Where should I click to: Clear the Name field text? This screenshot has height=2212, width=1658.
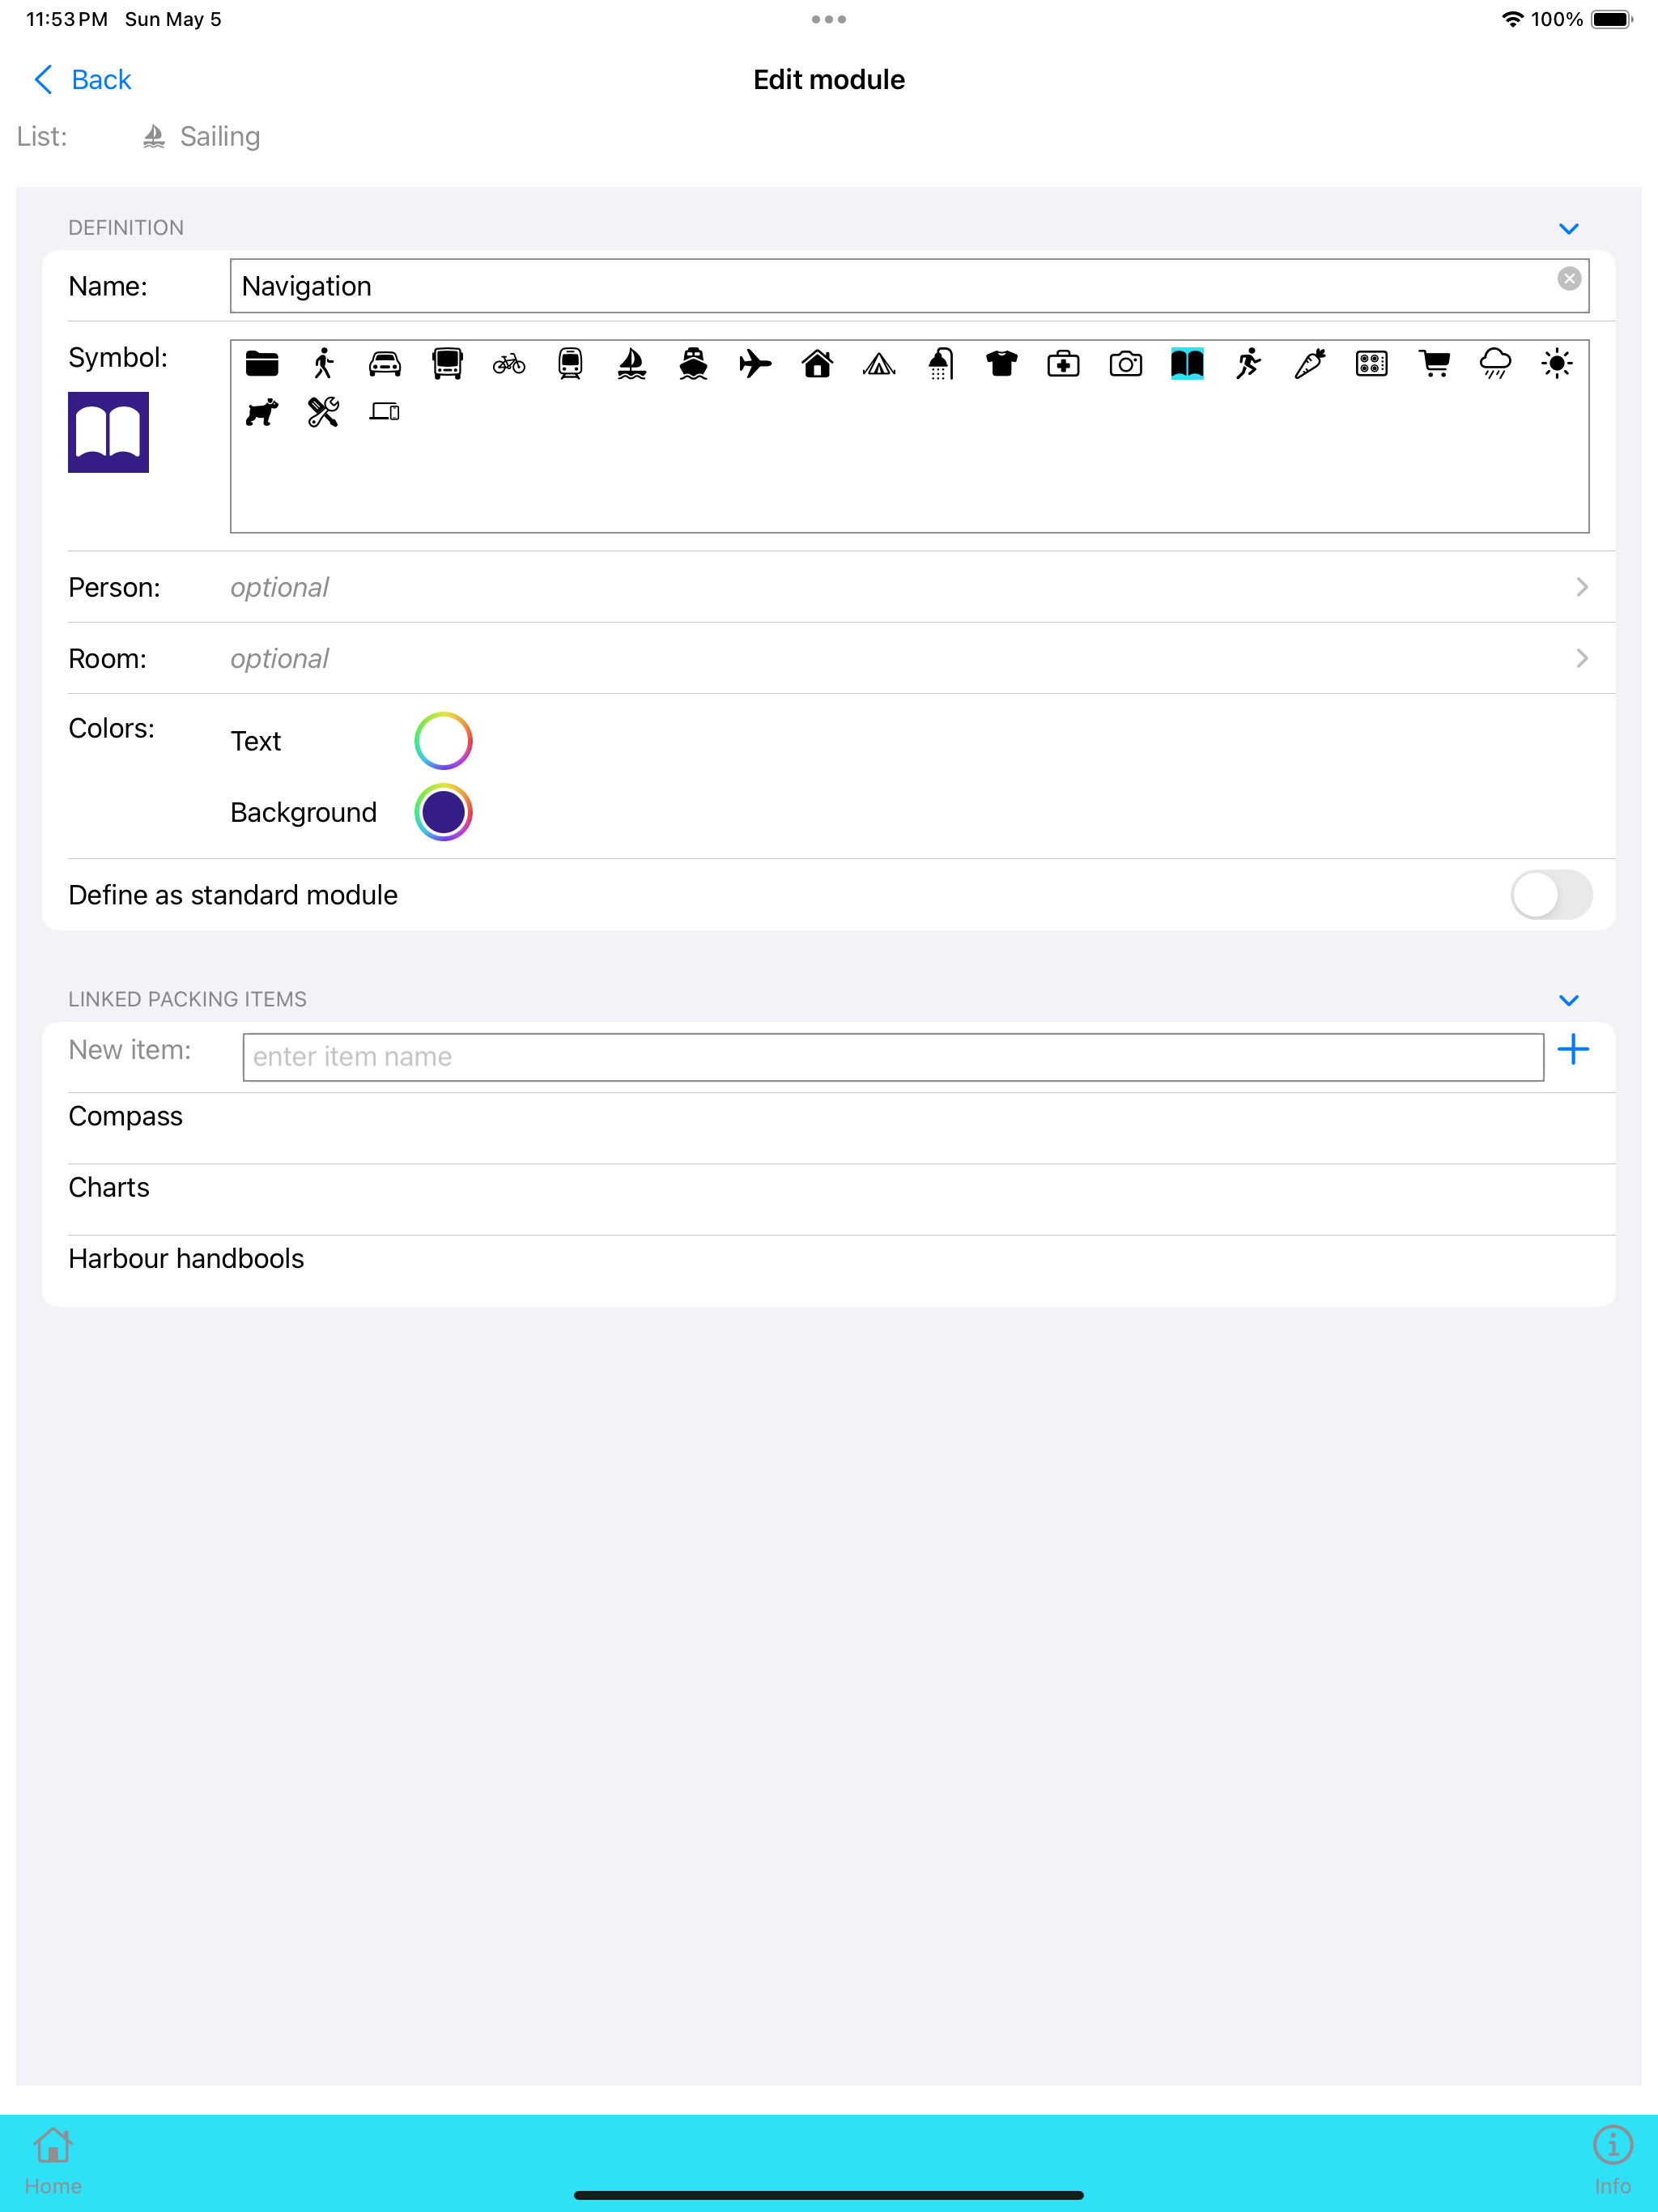[x=1569, y=279]
